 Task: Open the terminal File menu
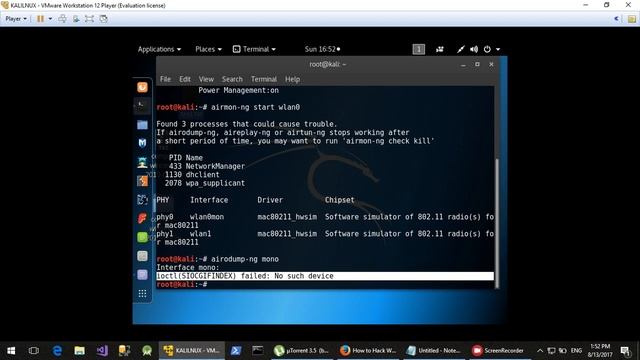pyautogui.click(x=165, y=79)
